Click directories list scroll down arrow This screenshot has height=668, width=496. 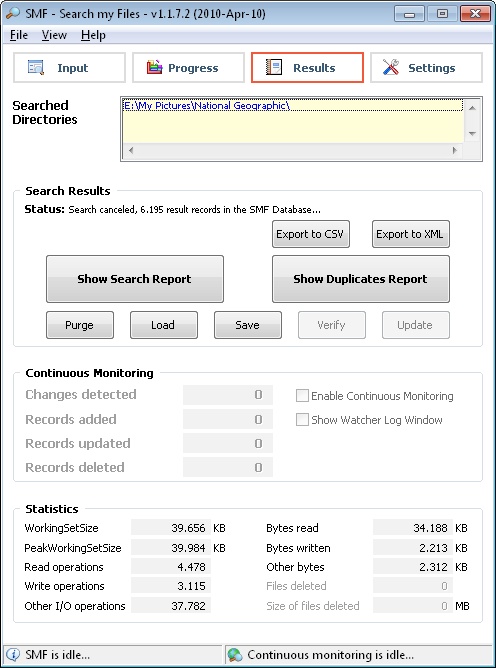click(x=472, y=134)
